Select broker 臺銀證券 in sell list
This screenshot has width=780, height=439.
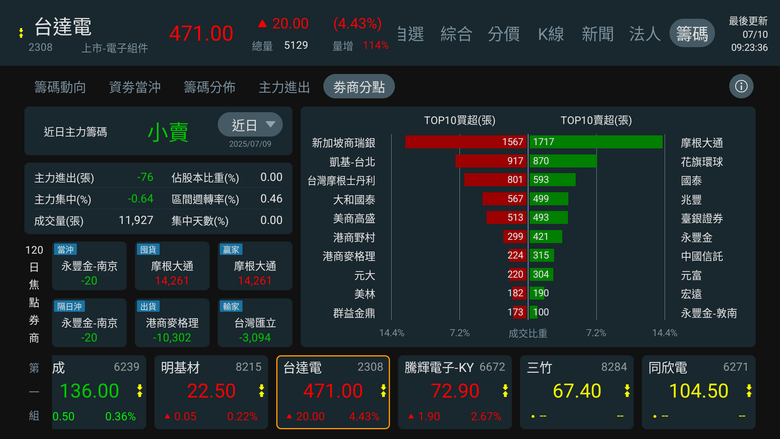702,219
